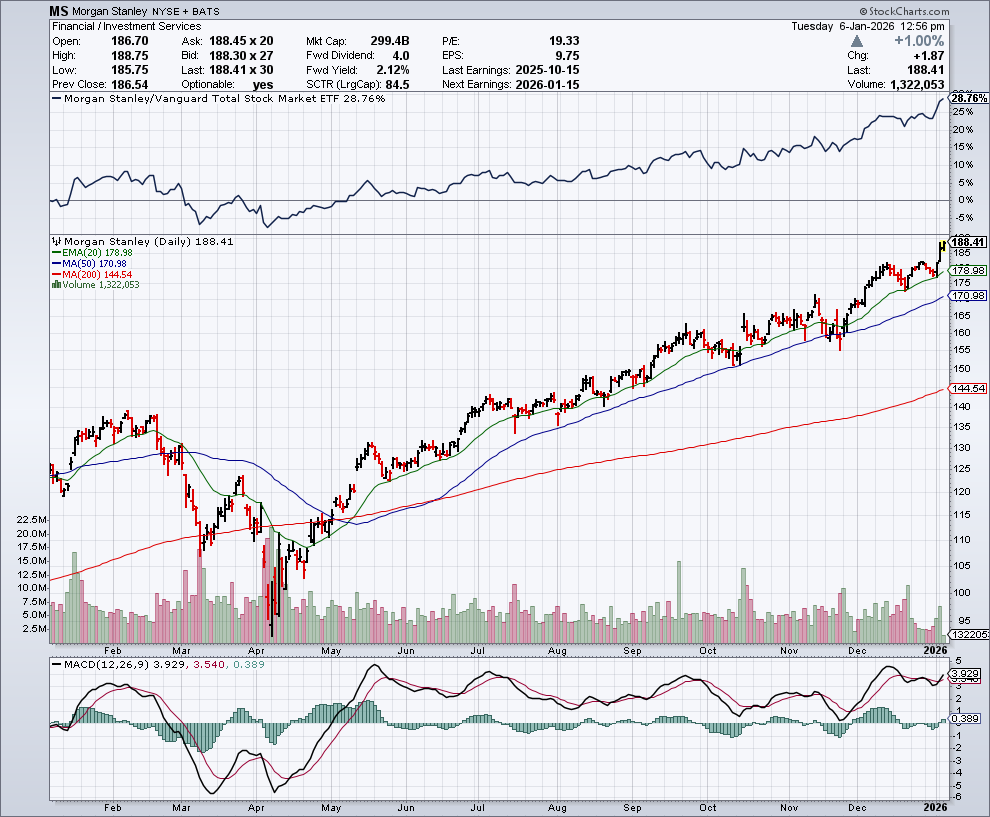
Task: Click the green EMA(20) legend line marker
Action: [x=56, y=253]
